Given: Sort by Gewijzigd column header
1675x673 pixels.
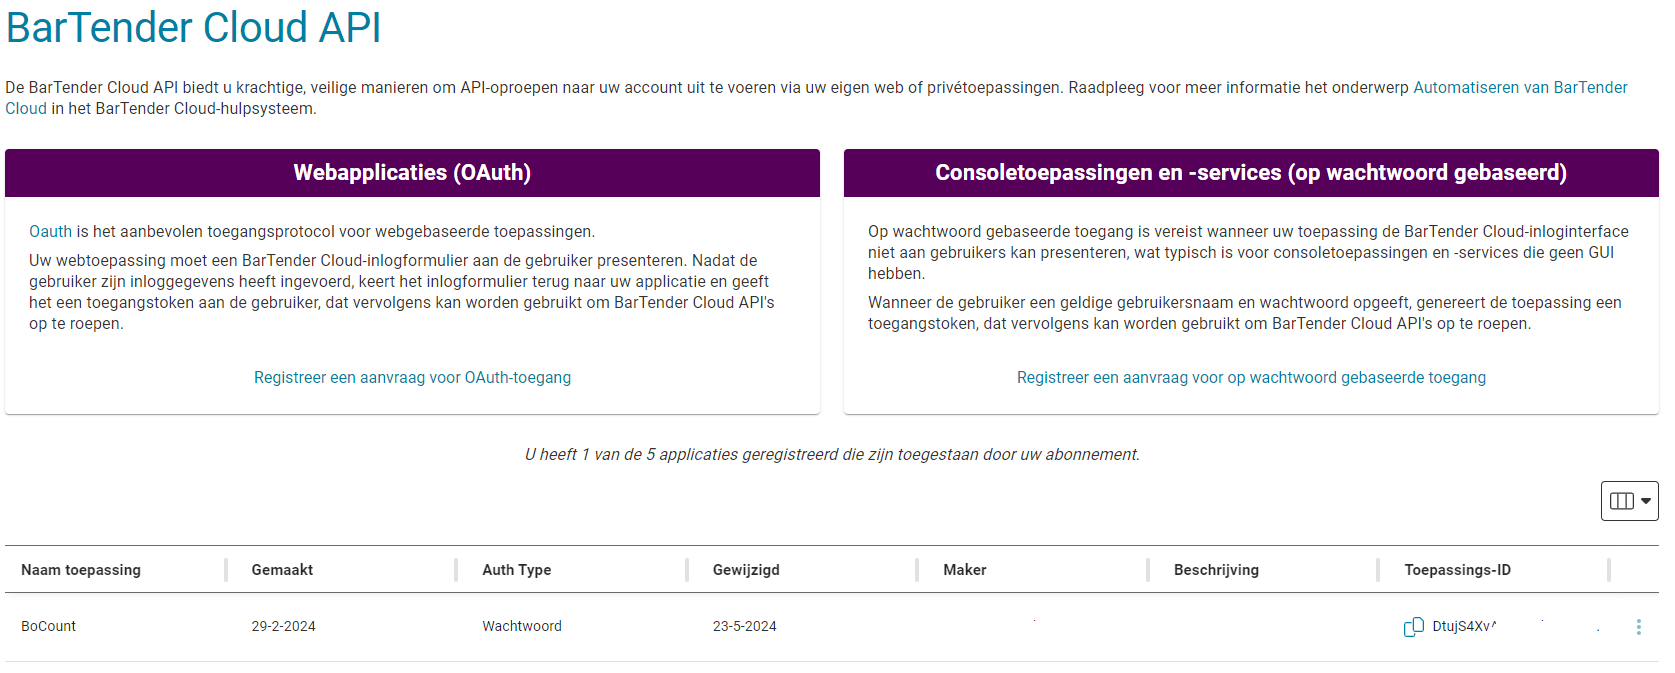Looking at the screenshot, I should coord(746,570).
